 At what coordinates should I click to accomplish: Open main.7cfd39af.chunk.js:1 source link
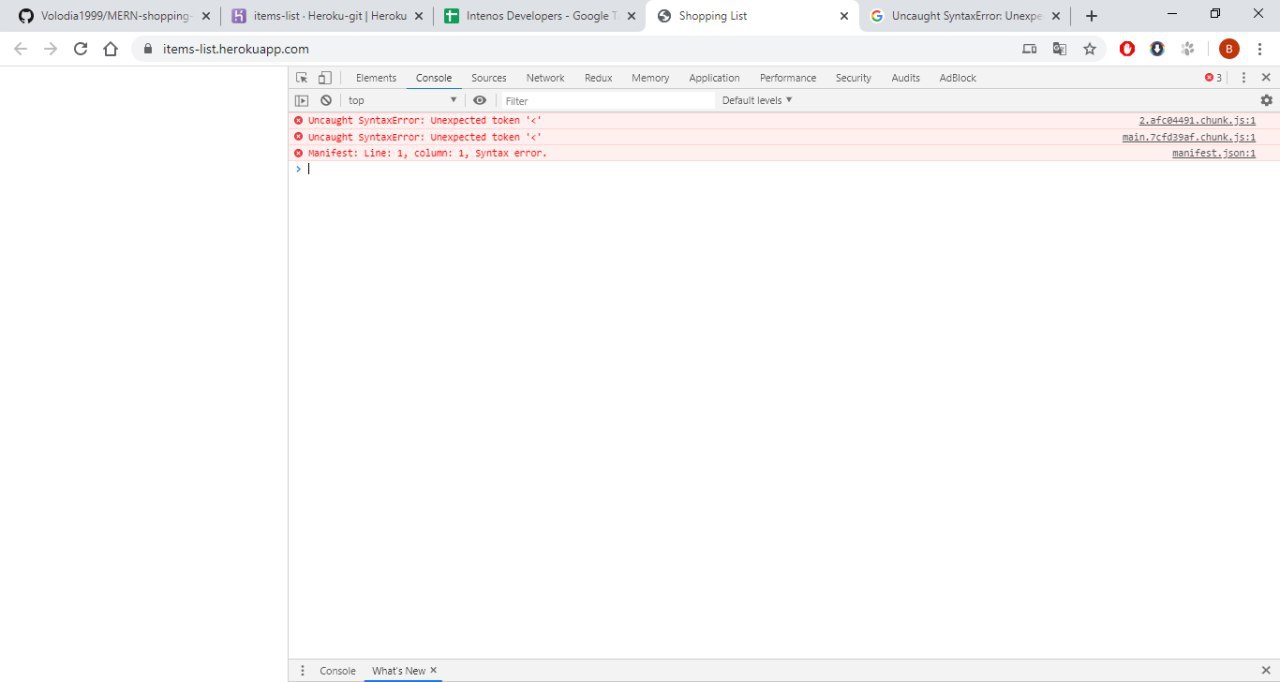(1189, 137)
